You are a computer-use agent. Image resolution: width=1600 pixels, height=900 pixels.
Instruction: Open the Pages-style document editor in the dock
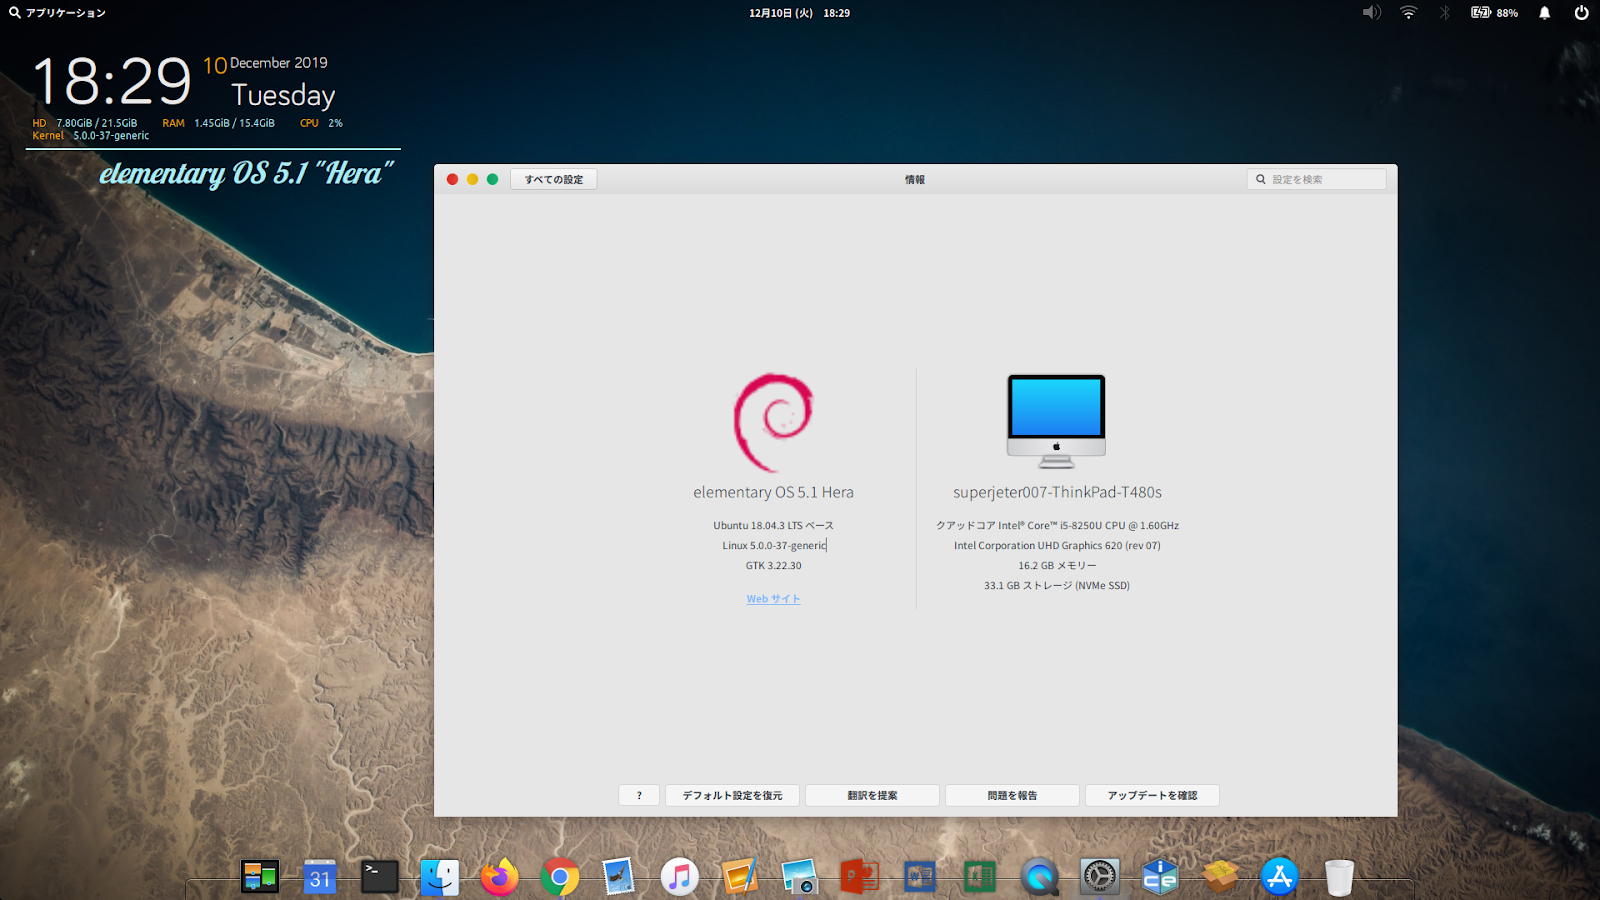740,877
